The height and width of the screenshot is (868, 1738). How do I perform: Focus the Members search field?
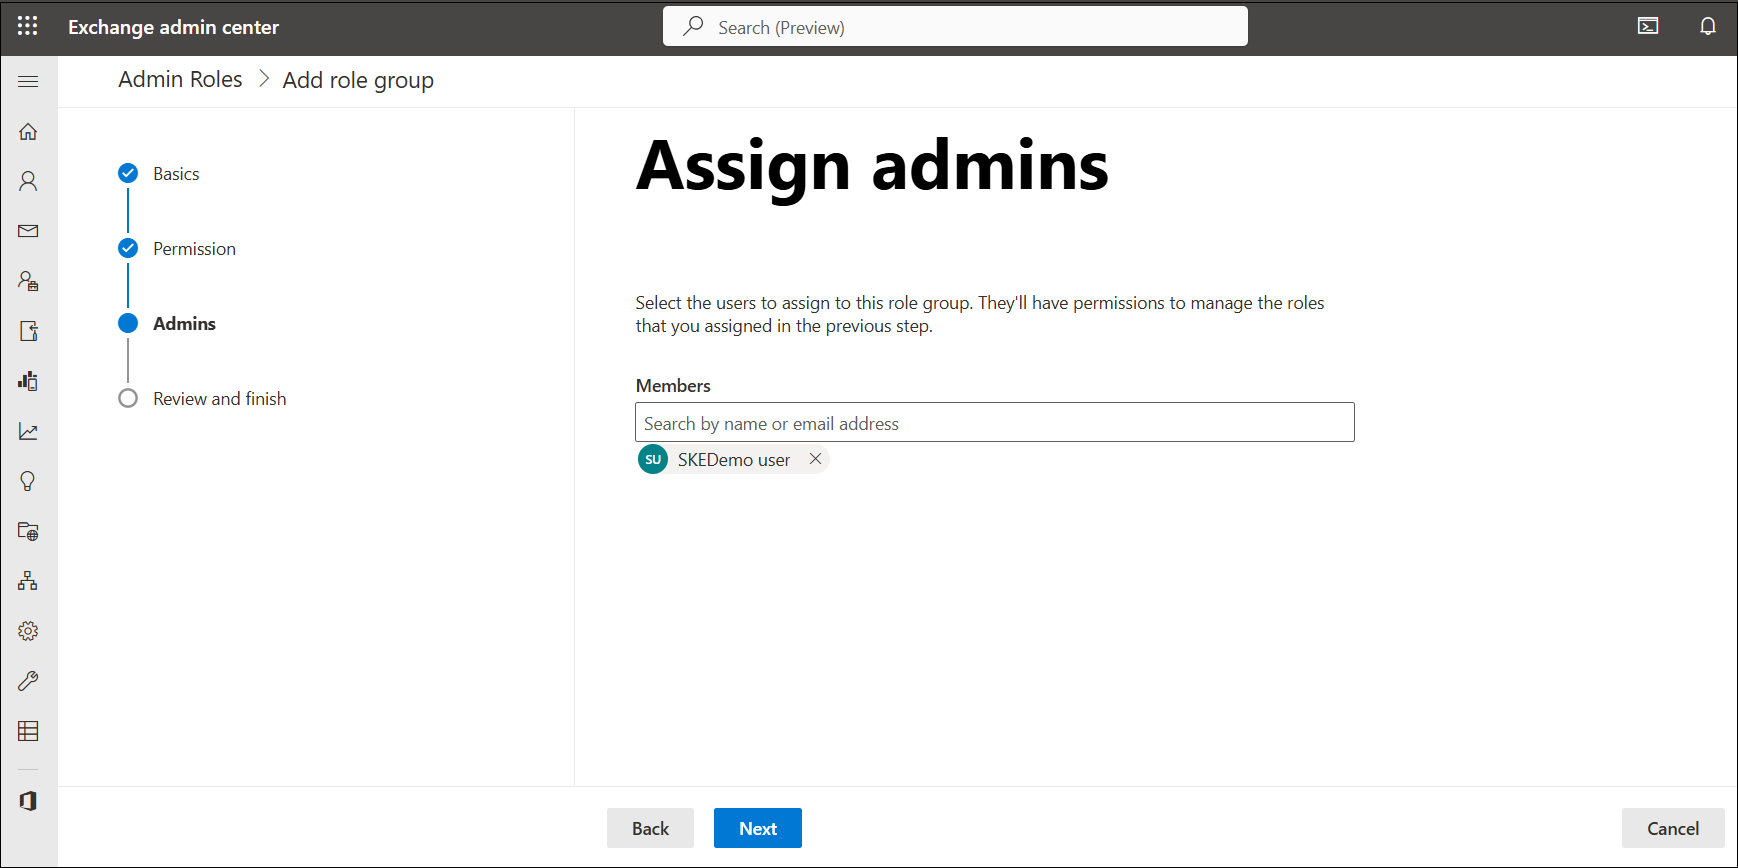pyautogui.click(x=994, y=423)
